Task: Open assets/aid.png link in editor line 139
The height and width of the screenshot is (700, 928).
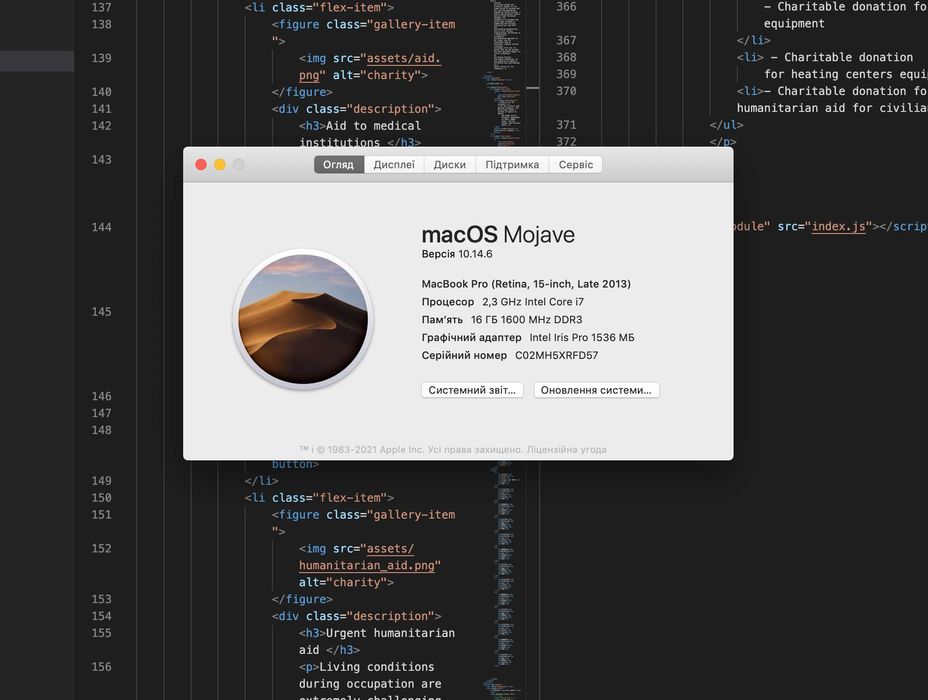Action: coord(404,58)
